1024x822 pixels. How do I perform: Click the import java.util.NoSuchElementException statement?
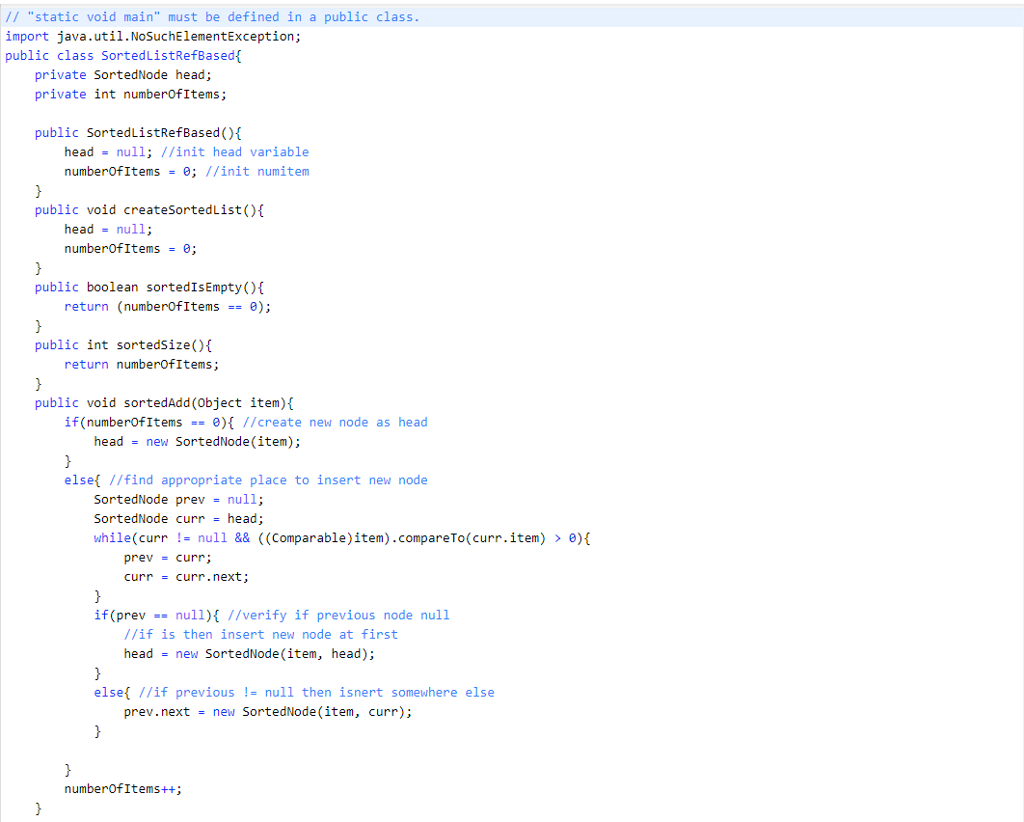[150, 36]
